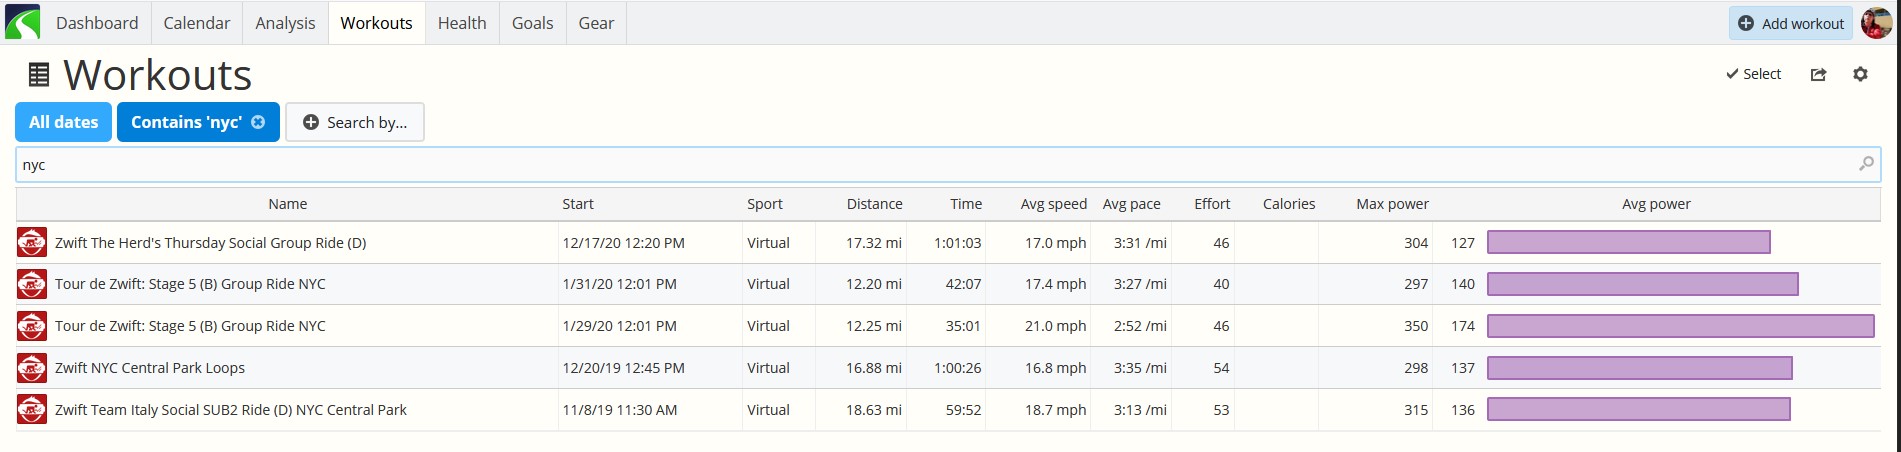
Task: Click the Workouts list heading icon
Action: click(x=39, y=75)
